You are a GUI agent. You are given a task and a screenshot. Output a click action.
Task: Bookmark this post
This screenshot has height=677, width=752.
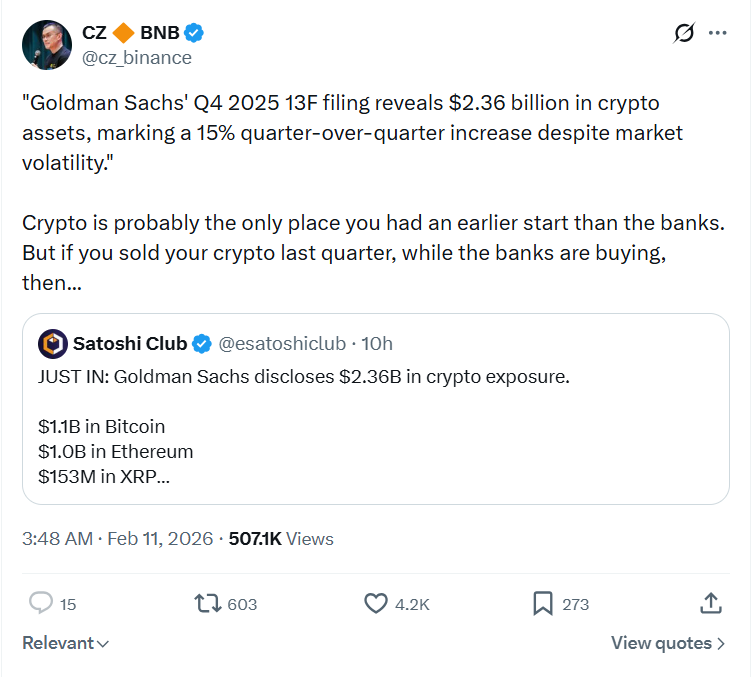(x=543, y=603)
